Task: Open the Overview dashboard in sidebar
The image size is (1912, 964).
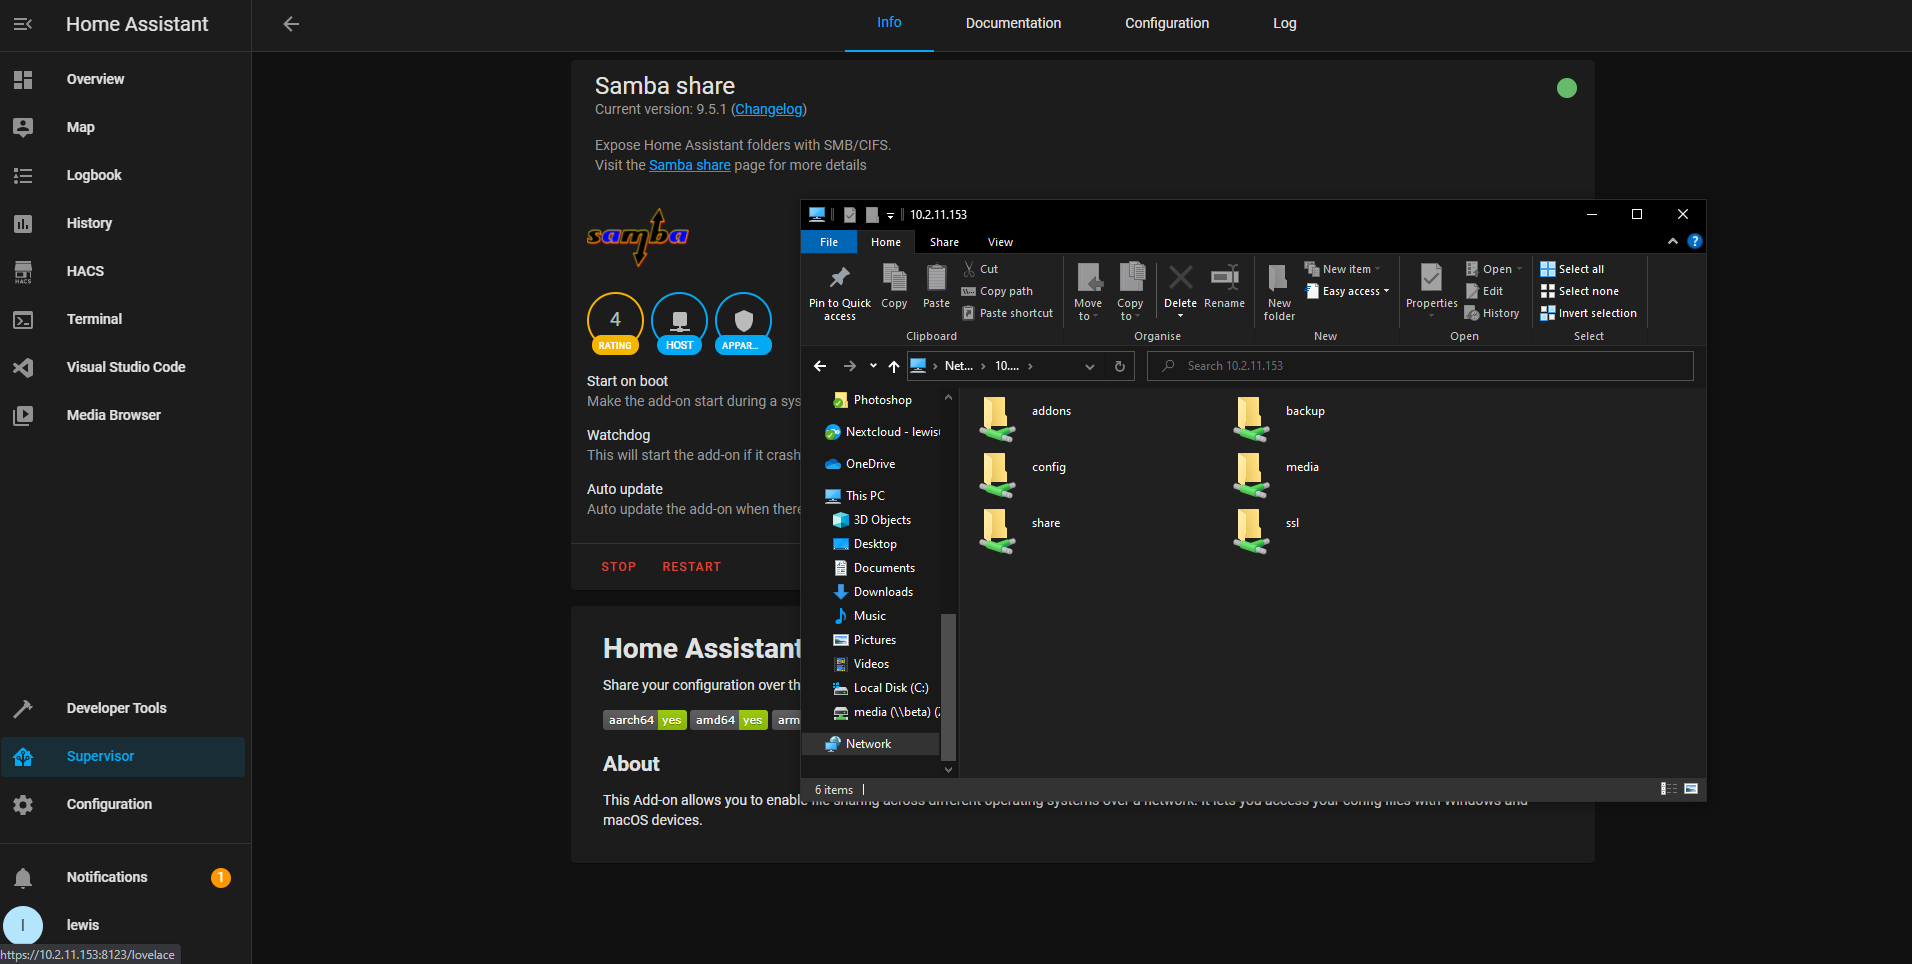Action: pyautogui.click(x=124, y=79)
